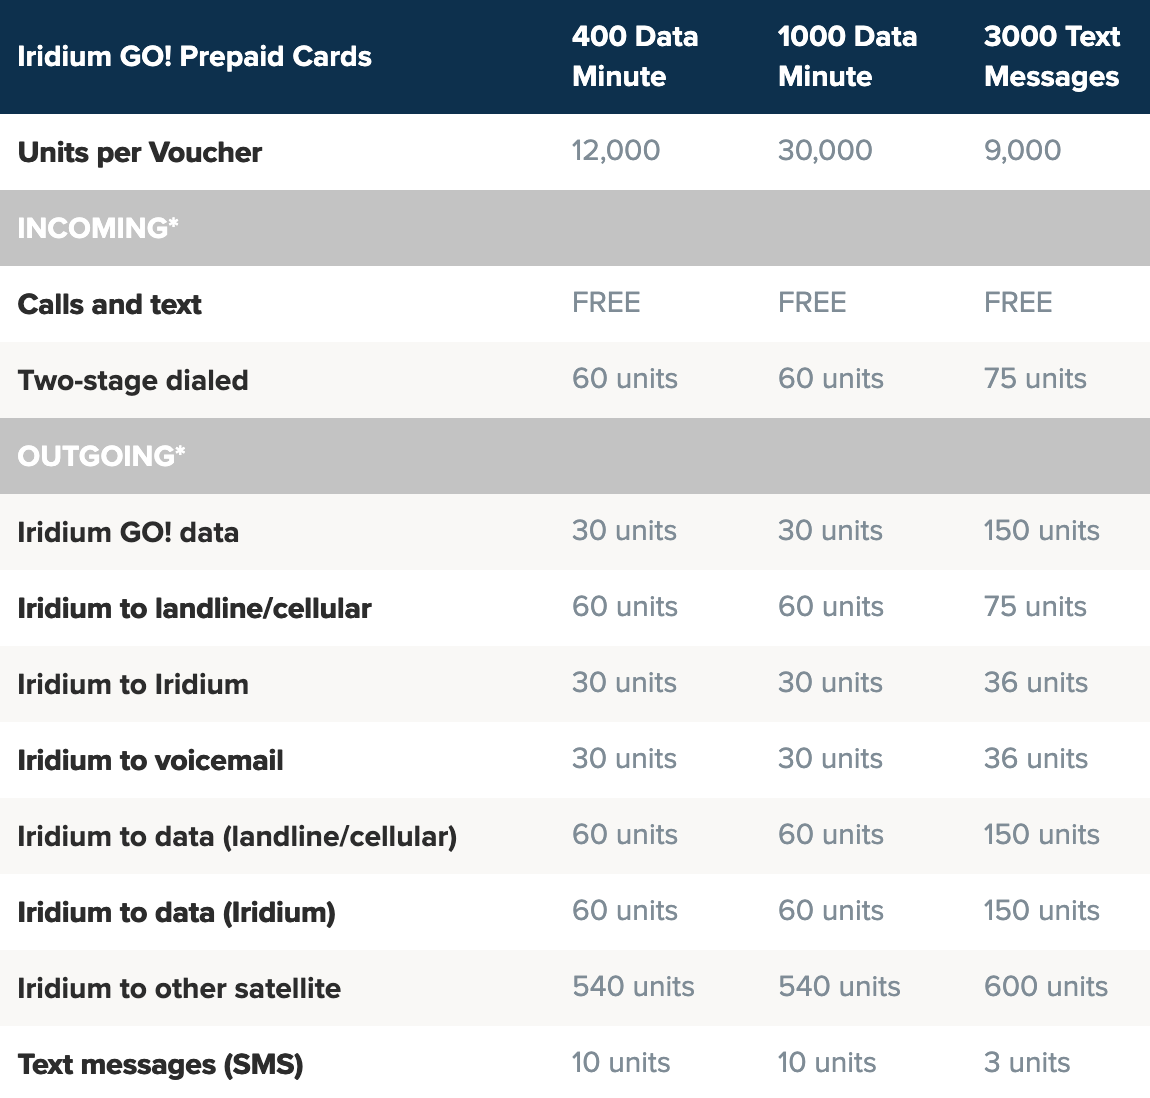The height and width of the screenshot is (1098, 1150).
Task: Click SMS 400 Data '10 units' value
Action: [620, 1062]
